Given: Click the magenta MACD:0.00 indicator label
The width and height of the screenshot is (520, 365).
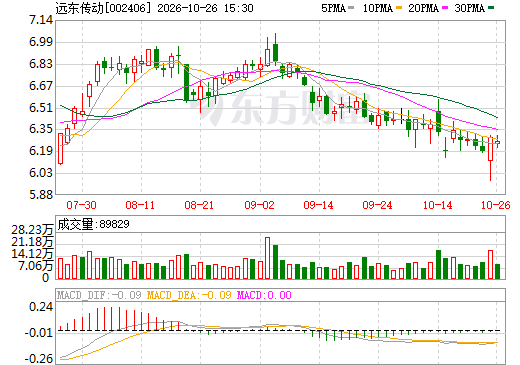Looking at the screenshot, I should point(264,295).
